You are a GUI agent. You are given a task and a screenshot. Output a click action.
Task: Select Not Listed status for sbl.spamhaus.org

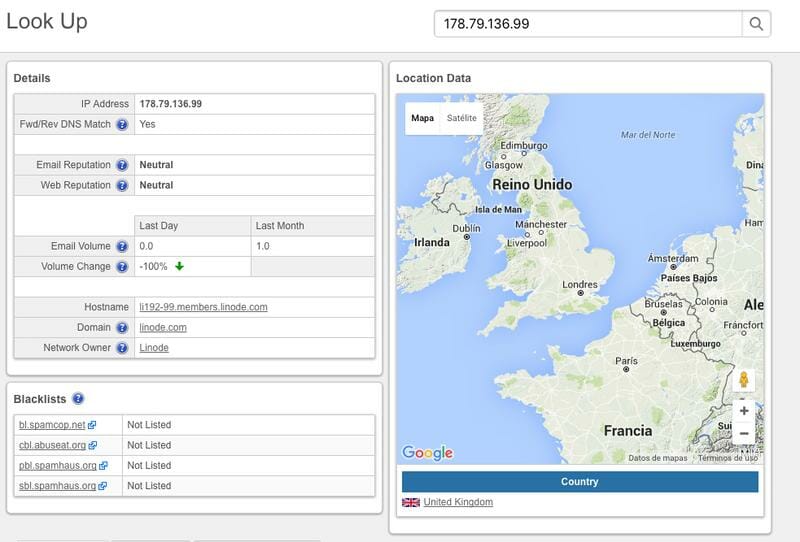(149, 486)
